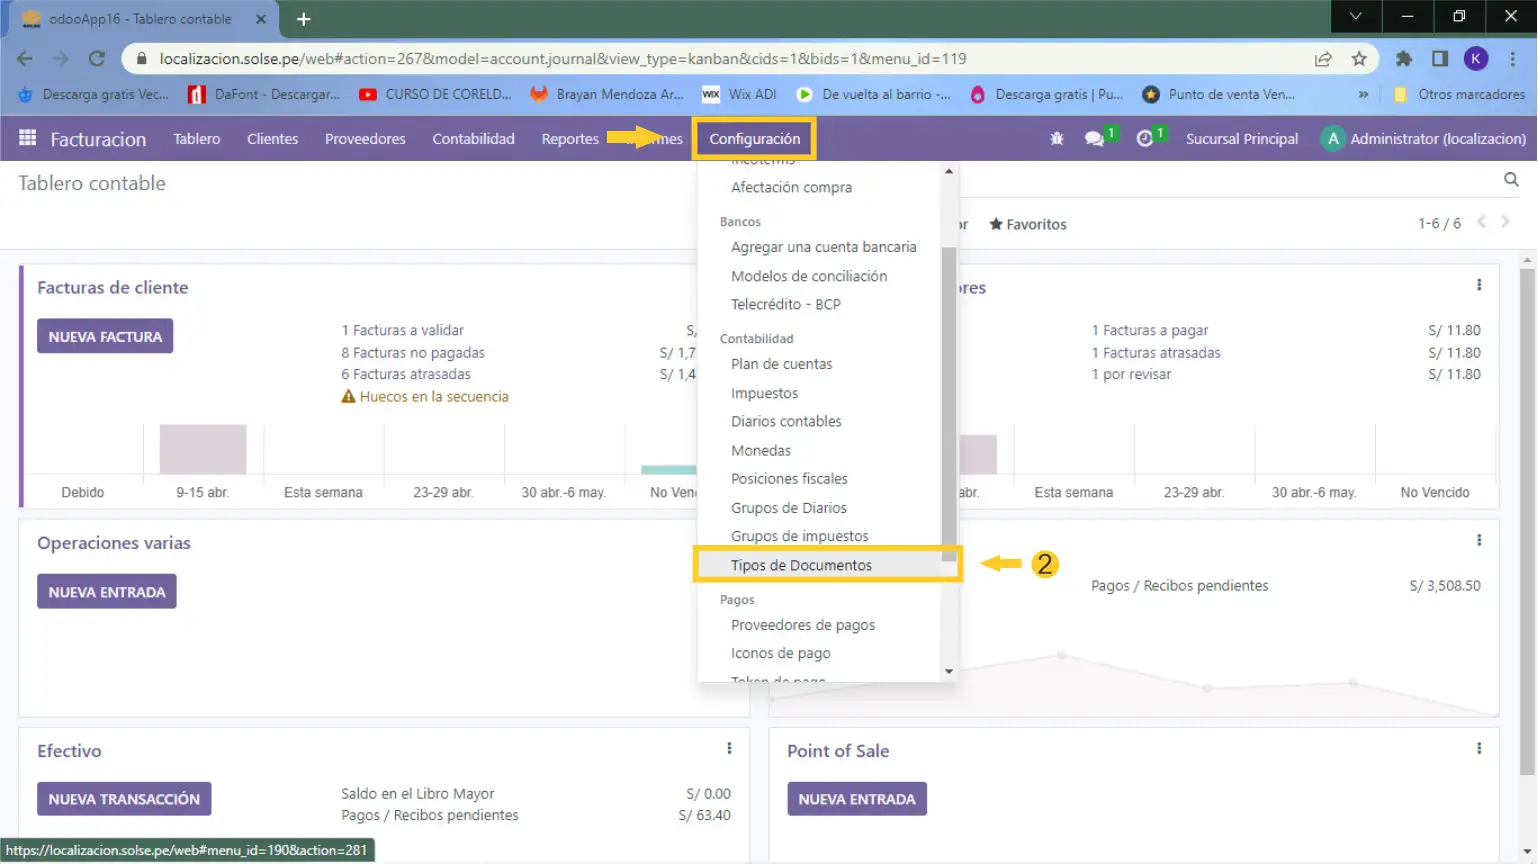The width and height of the screenshot is (1538, 864).
Task: Select Impuestos entry
Action: [x=765, y=393]
